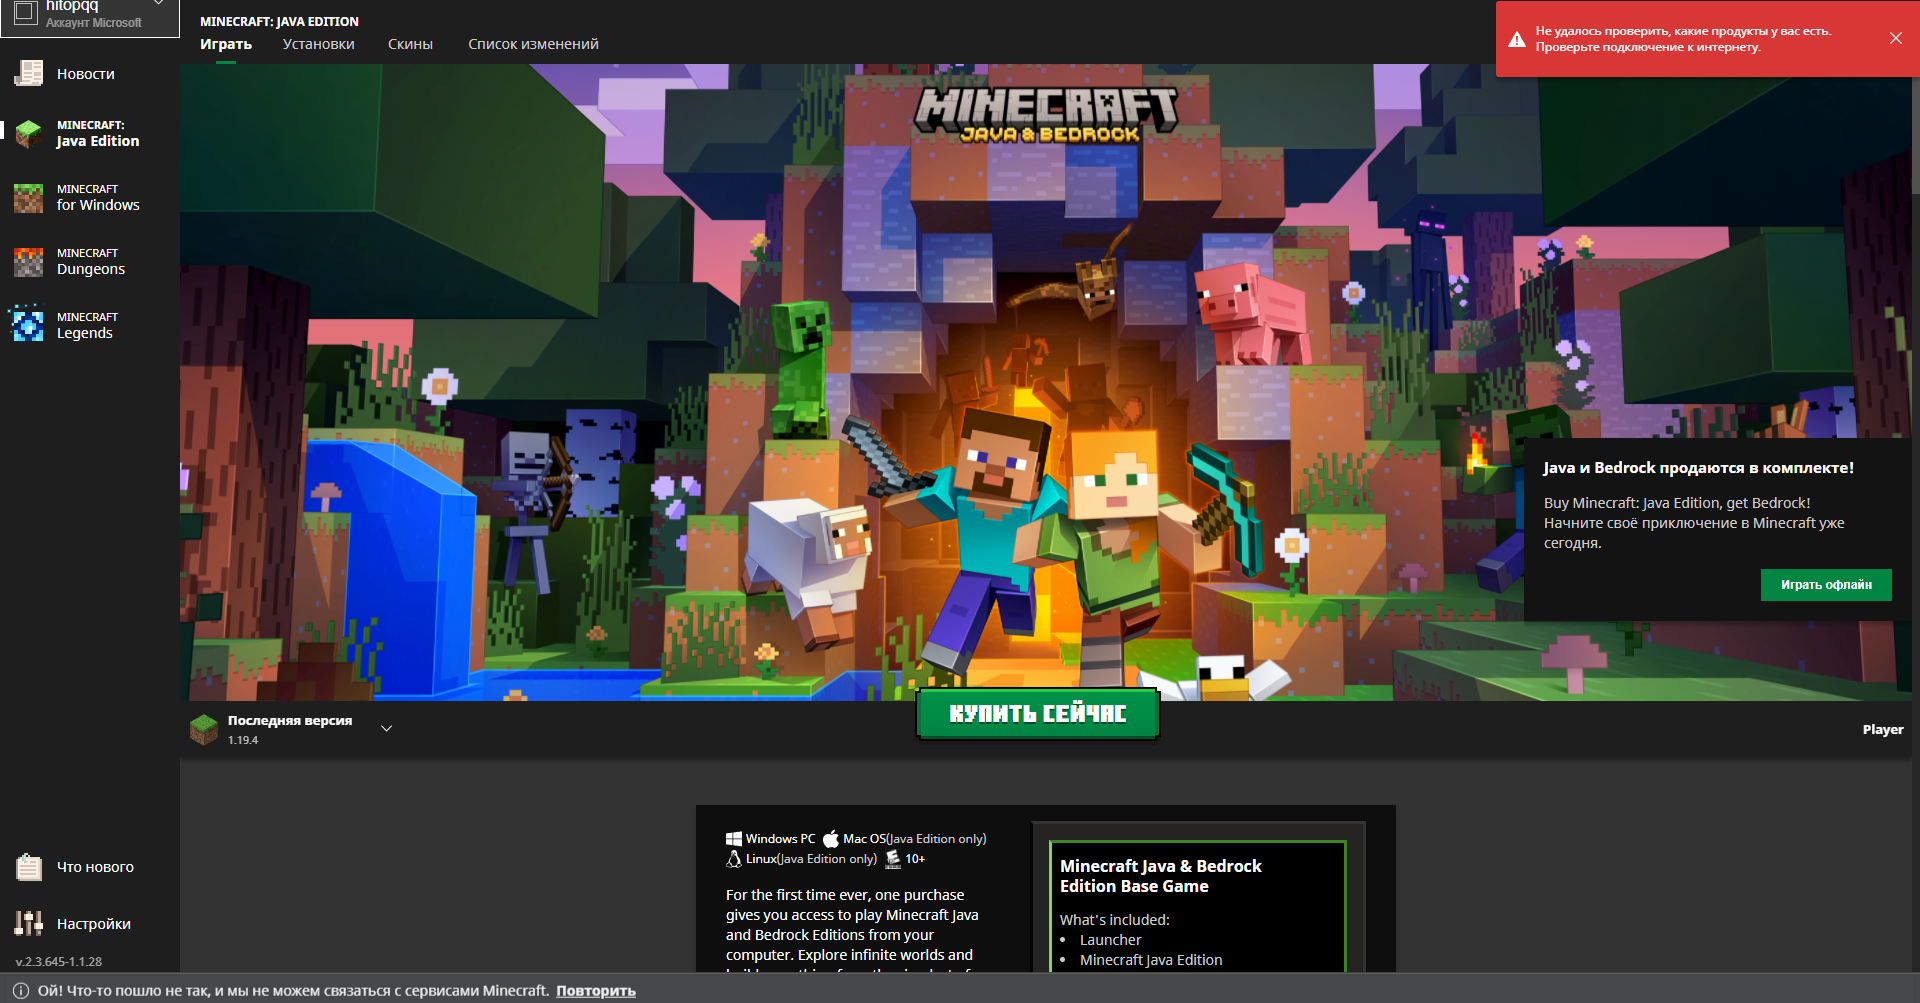
Task: Switch to the Список изменений tab
Action: [533, 44]
